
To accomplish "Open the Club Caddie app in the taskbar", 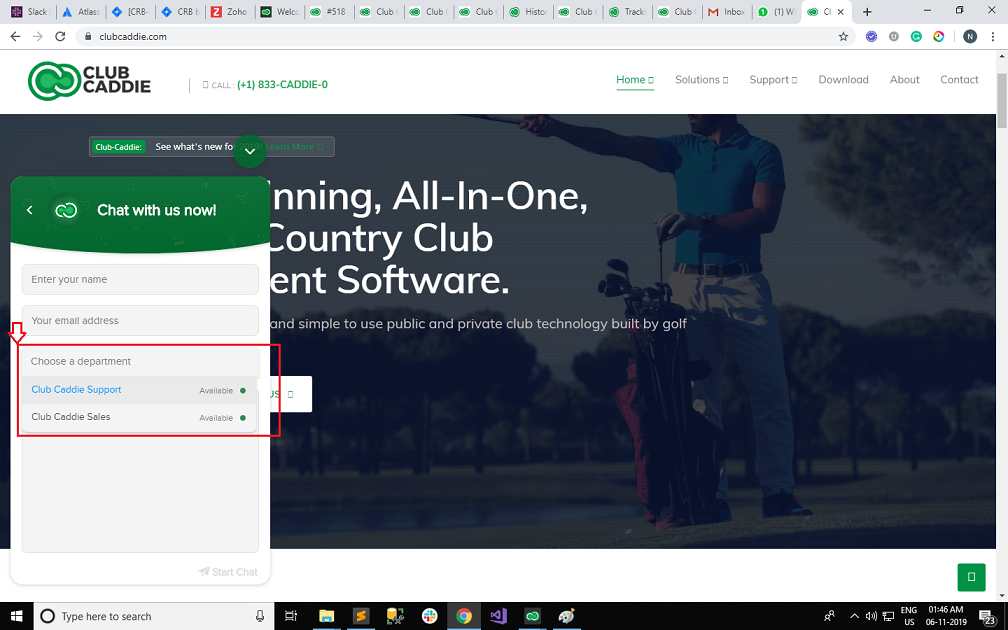I will 532,616.
